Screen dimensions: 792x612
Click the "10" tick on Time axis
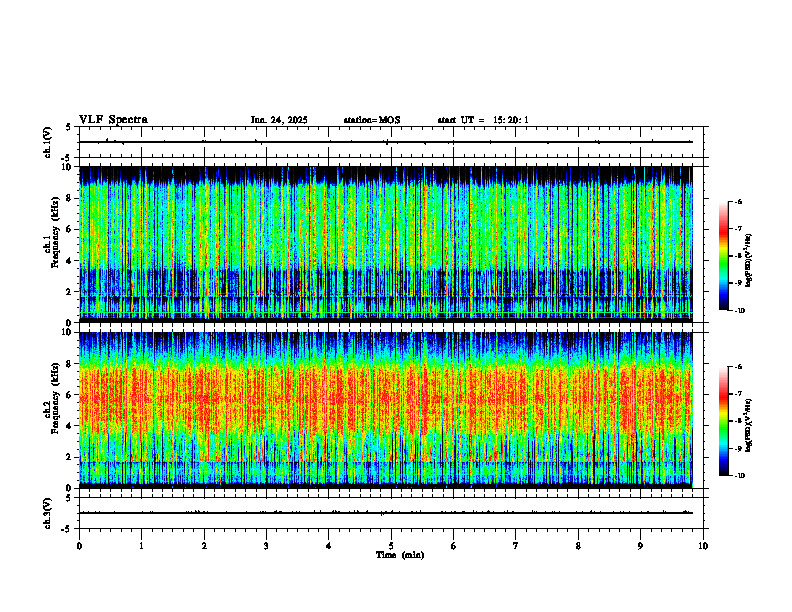point(703,546)
